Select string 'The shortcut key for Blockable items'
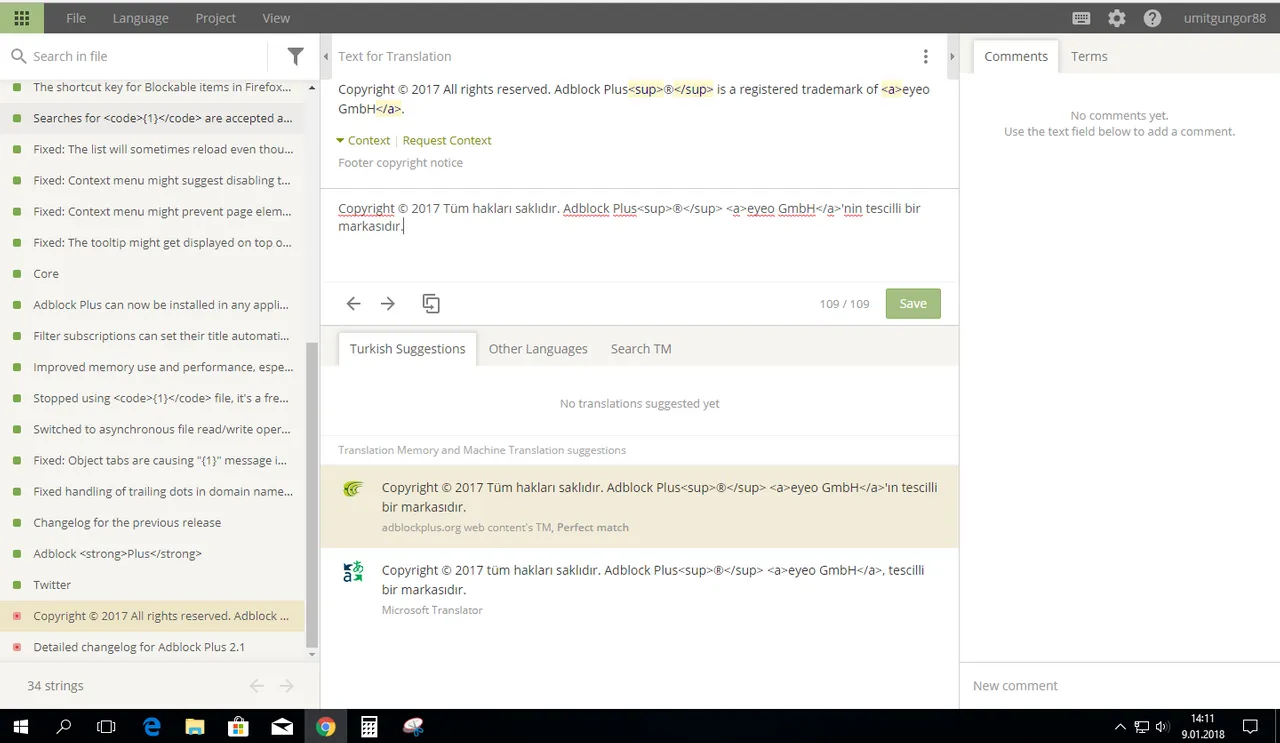The image size is (1280, 743). [152, 87]
